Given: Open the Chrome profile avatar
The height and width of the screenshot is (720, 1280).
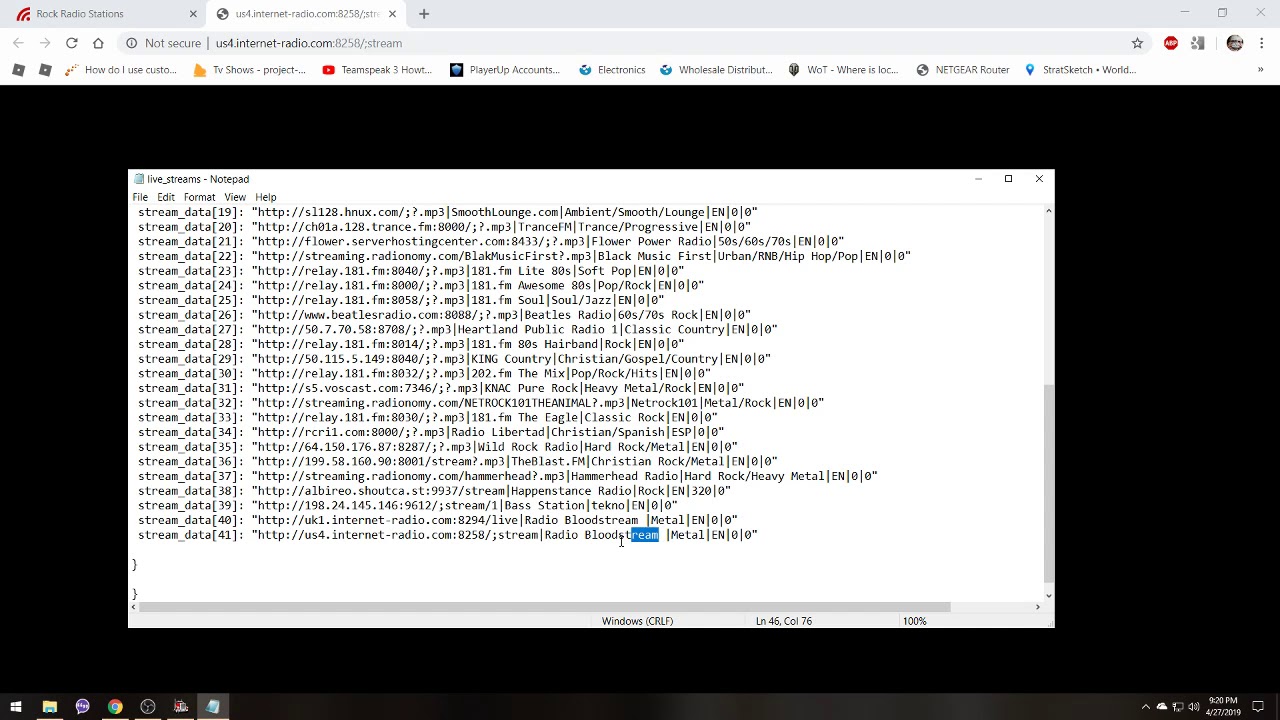Looking at the screenshot, I should coord(1235,43).
